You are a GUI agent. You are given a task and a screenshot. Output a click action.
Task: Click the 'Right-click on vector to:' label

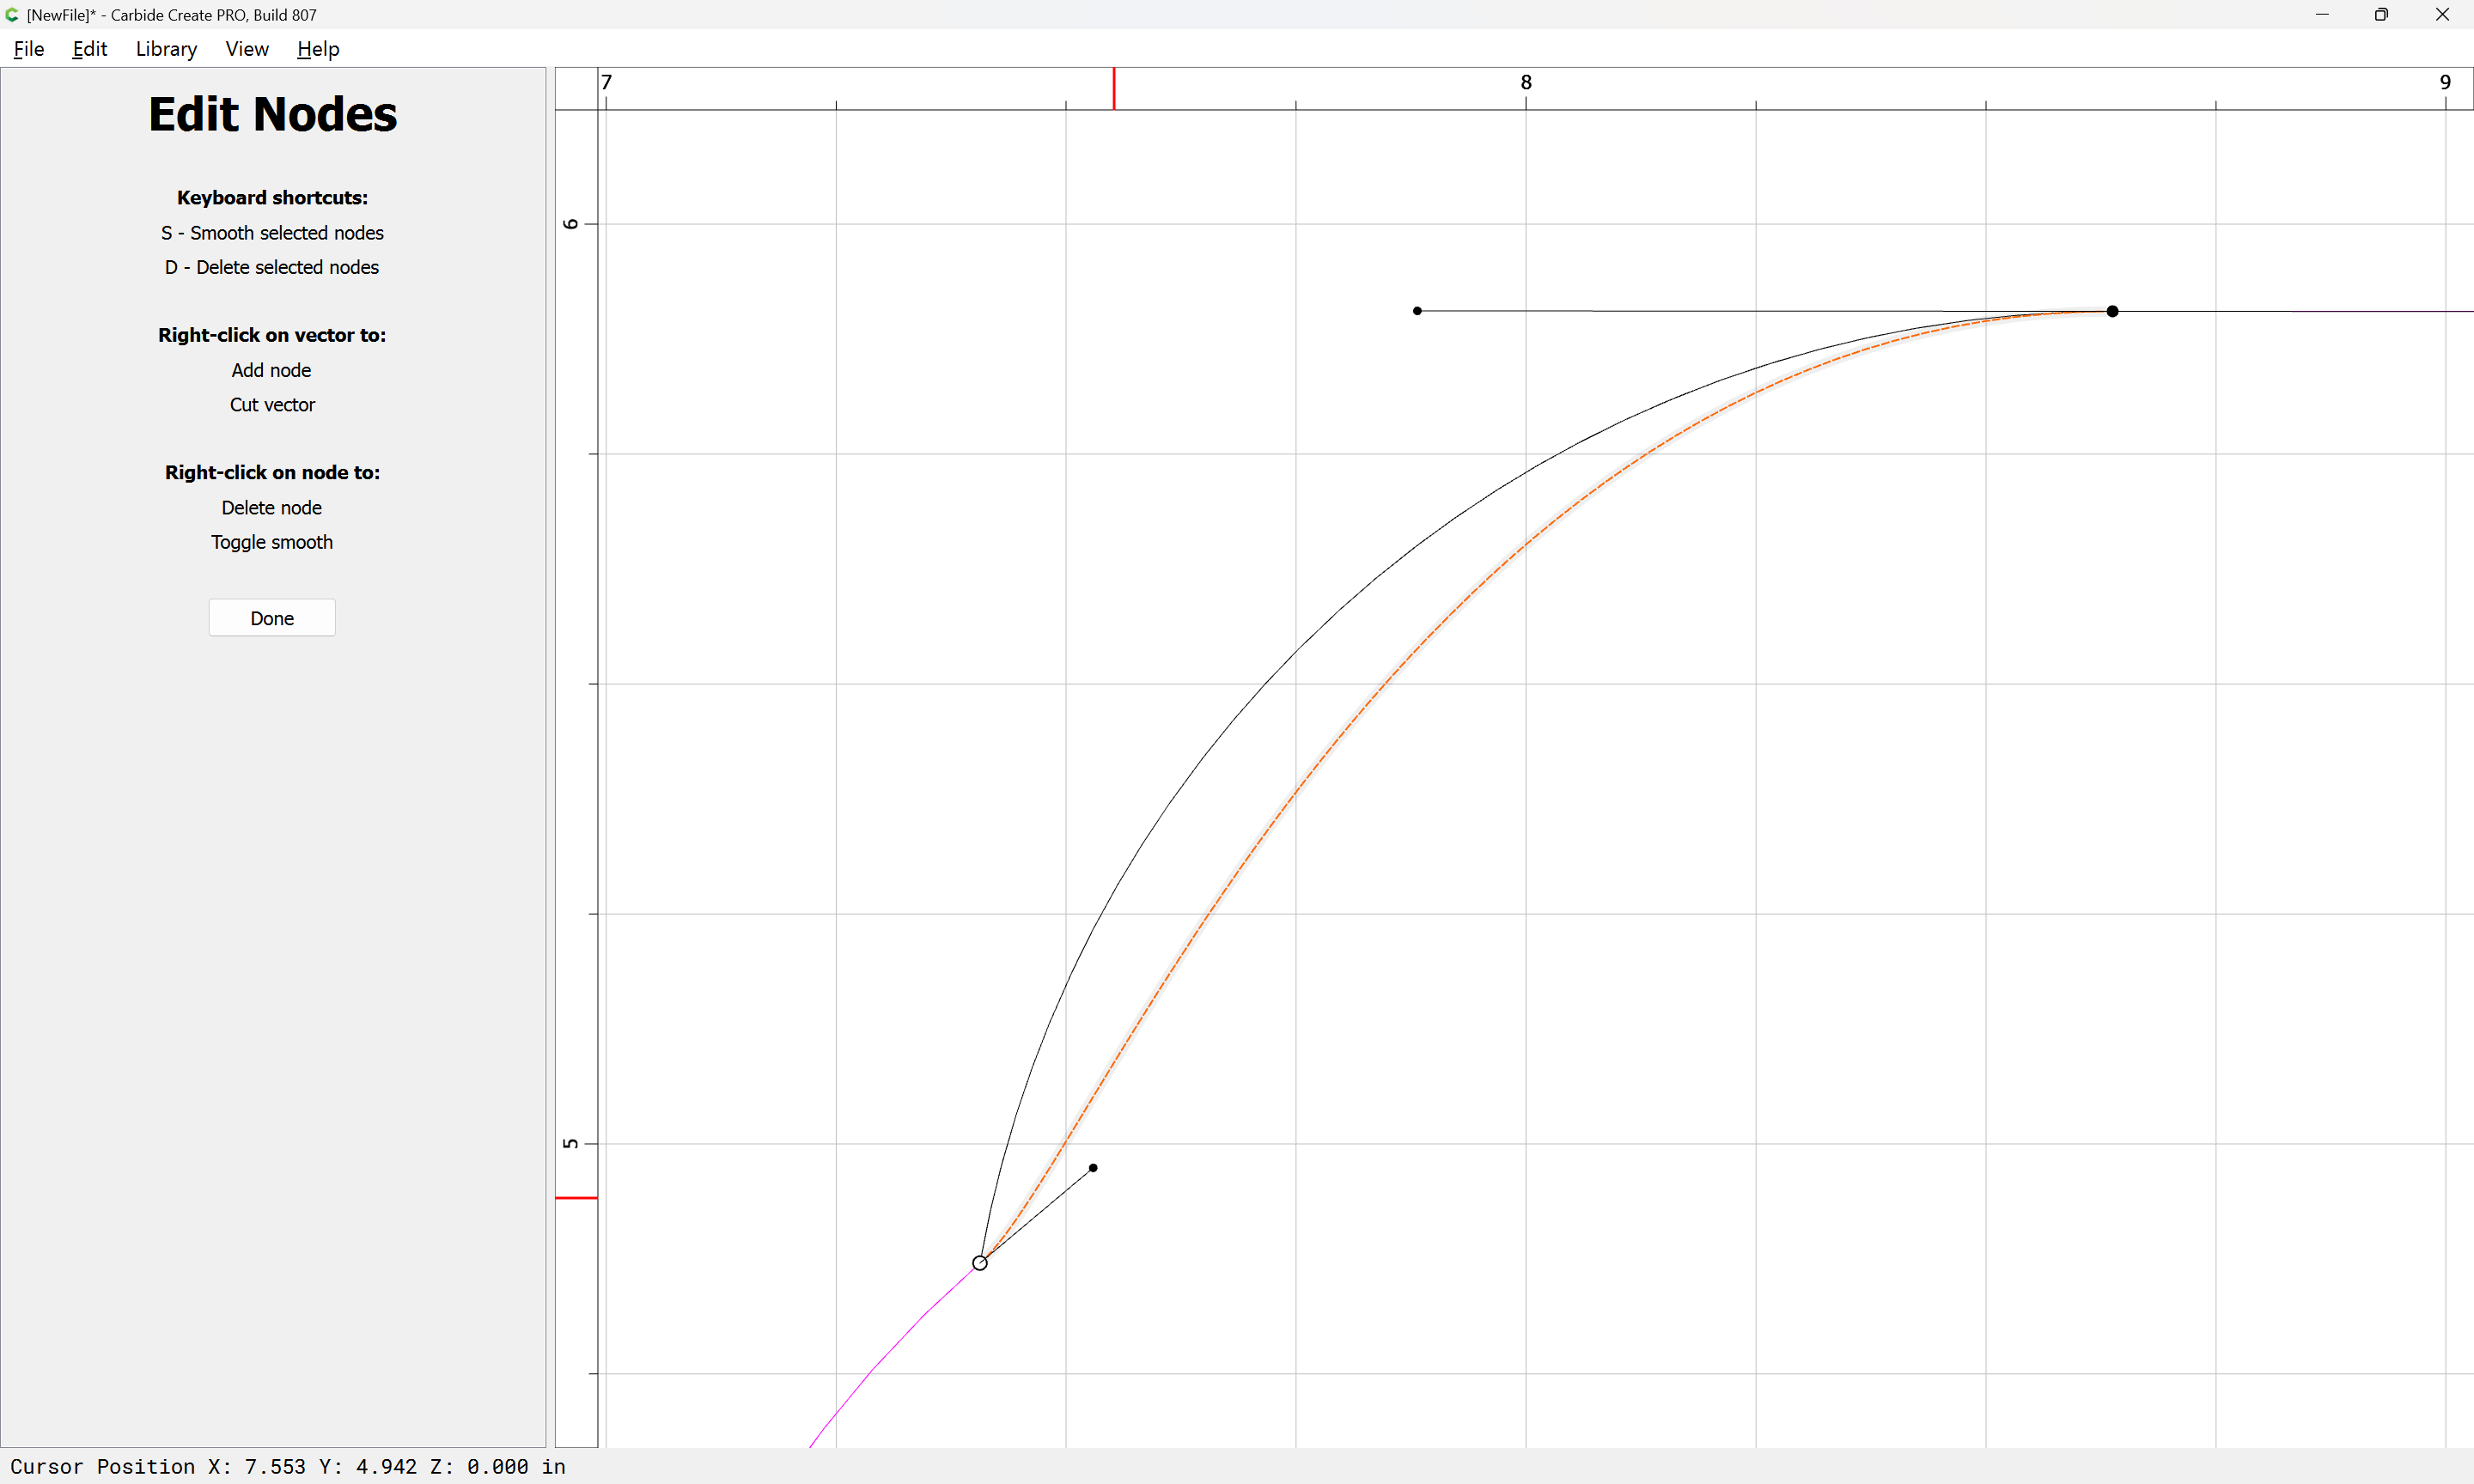click(272, 335)
